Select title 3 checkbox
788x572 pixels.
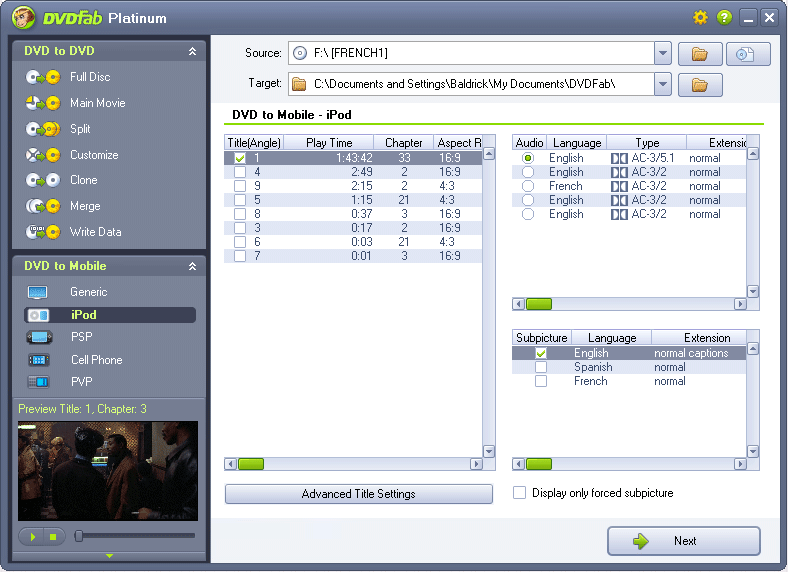[x=240, y=228]
